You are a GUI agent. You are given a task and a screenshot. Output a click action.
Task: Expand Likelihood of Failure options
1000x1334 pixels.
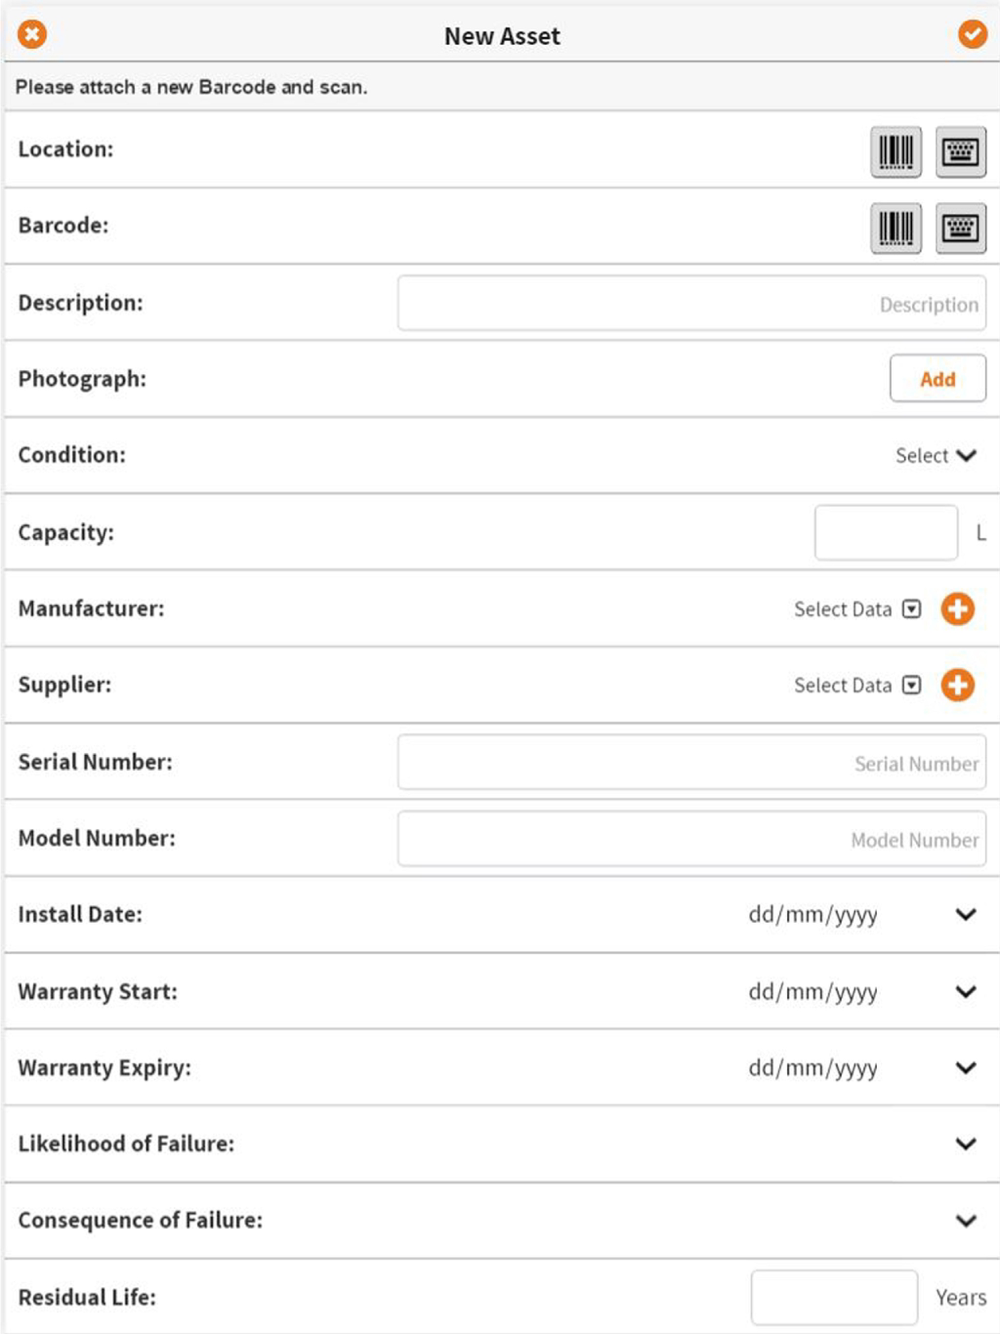coord(965,1143)
